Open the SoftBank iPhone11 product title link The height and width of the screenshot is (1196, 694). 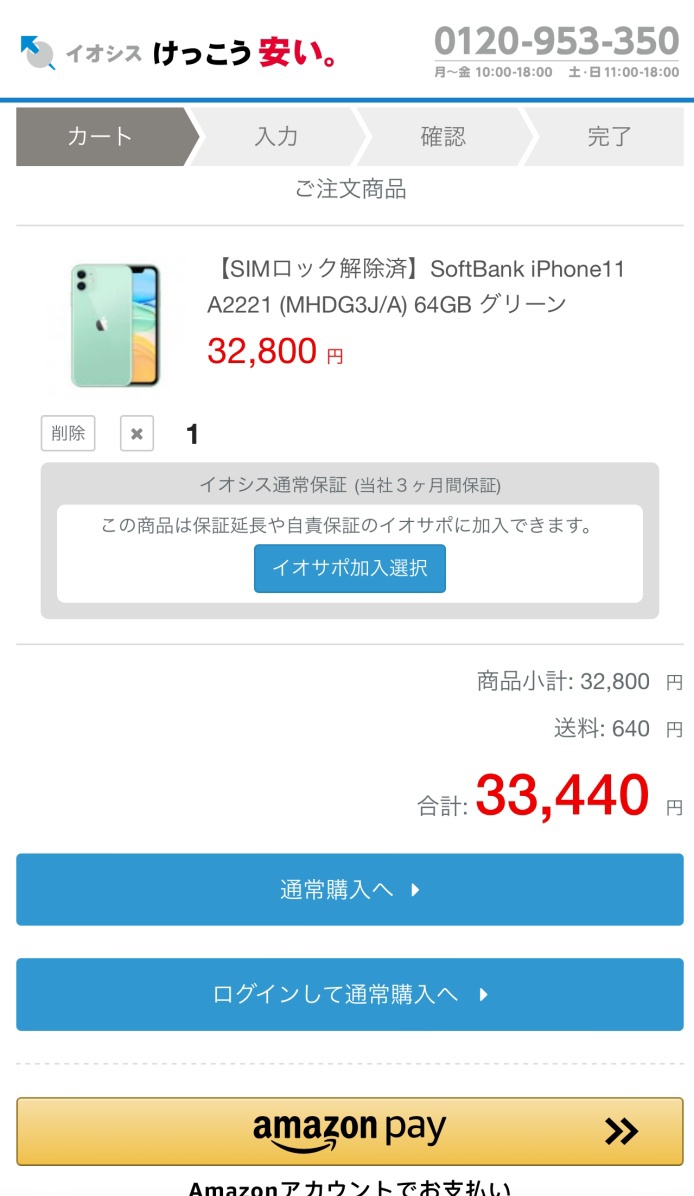(x=416, y=286)
